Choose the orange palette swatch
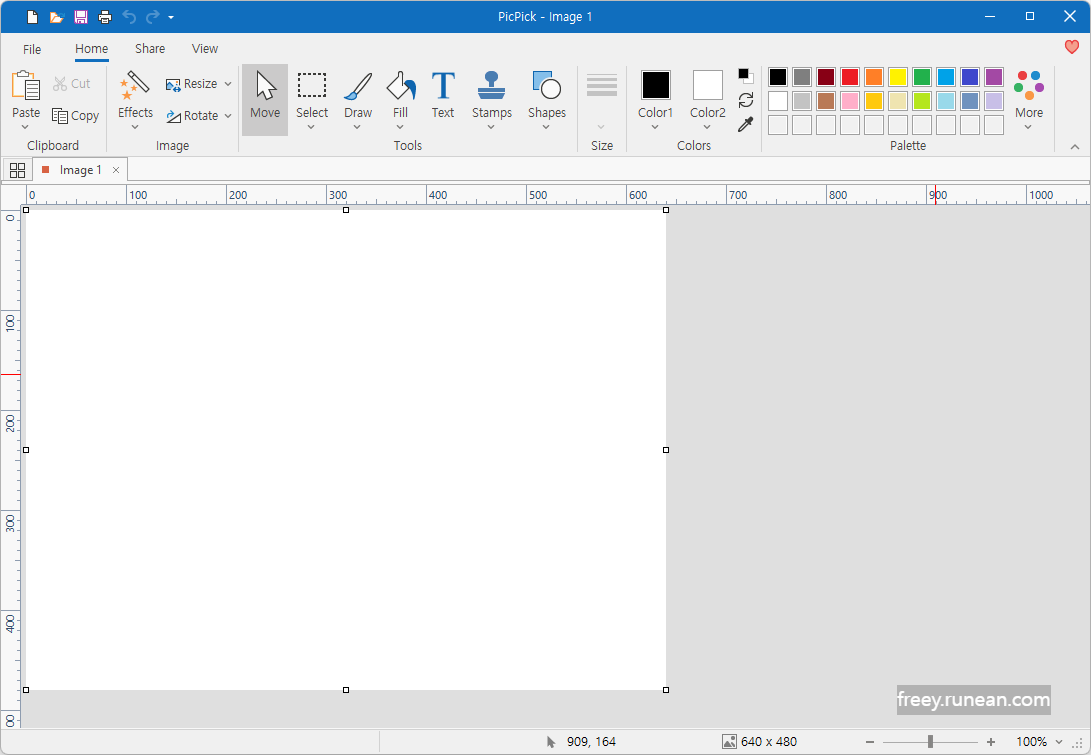Viewport: 1091px width, 755px height. click(x=874, y=77)
